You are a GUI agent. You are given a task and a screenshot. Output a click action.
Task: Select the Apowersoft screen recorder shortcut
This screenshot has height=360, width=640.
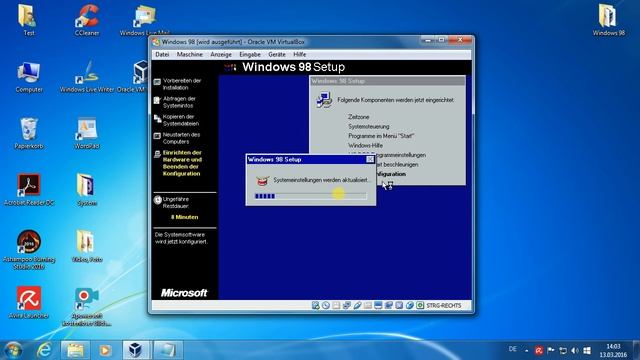point(86,307)
